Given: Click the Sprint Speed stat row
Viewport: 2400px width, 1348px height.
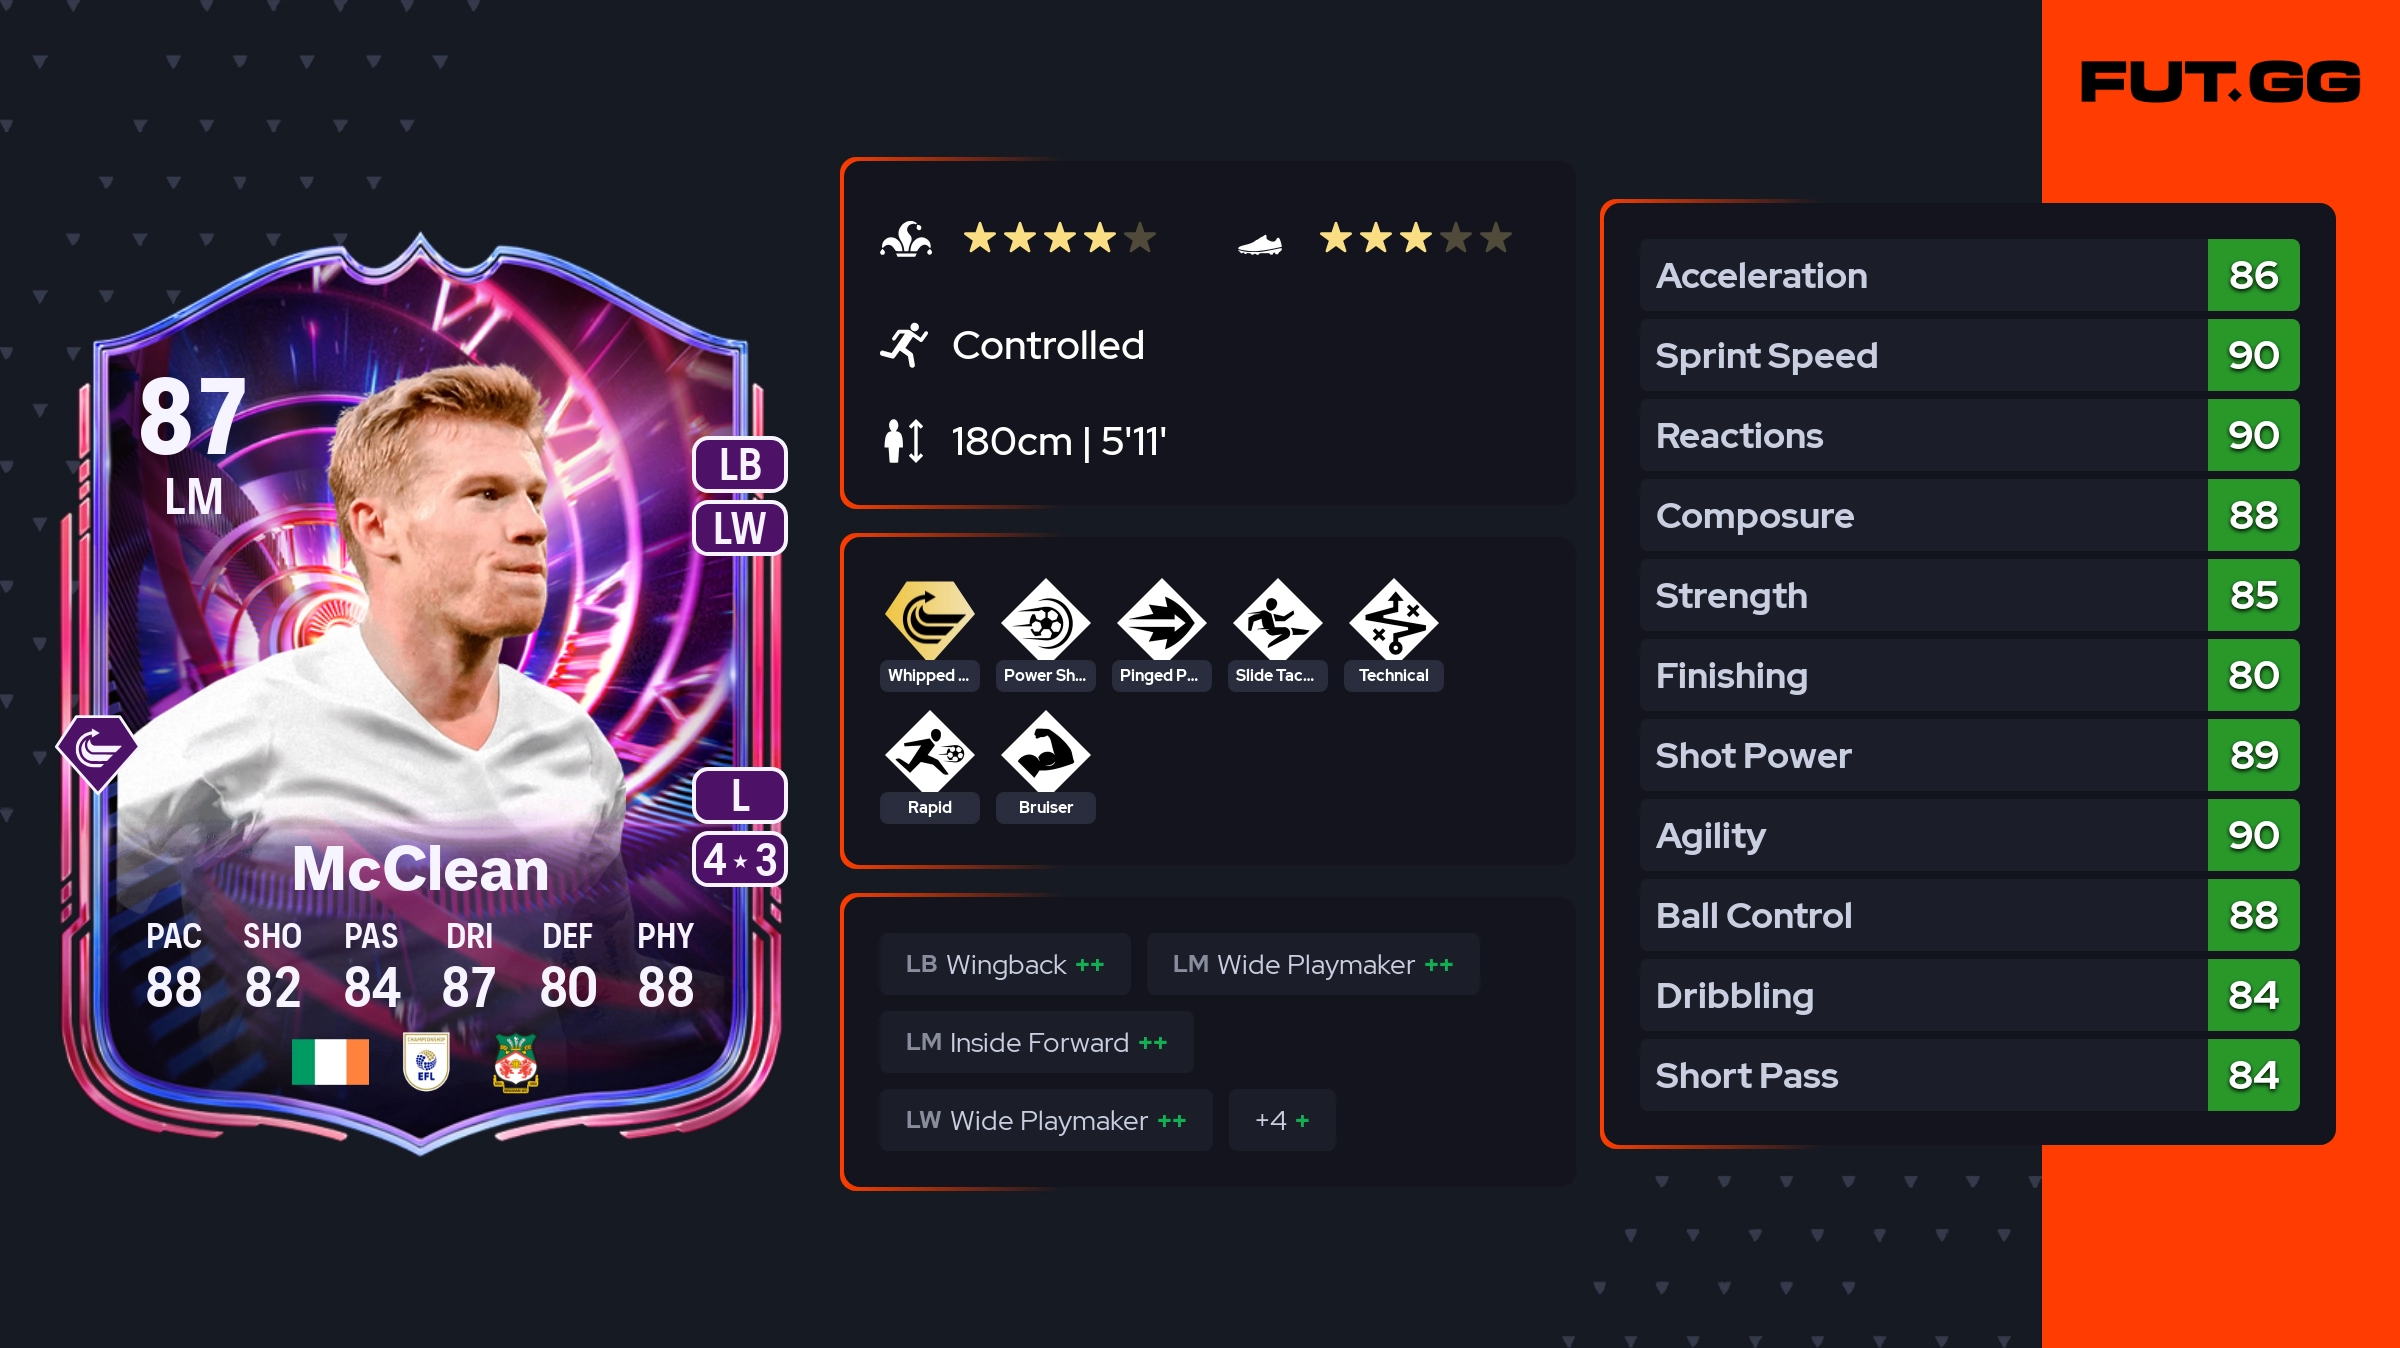Looking at the screenshot, I should (1969, 355).
